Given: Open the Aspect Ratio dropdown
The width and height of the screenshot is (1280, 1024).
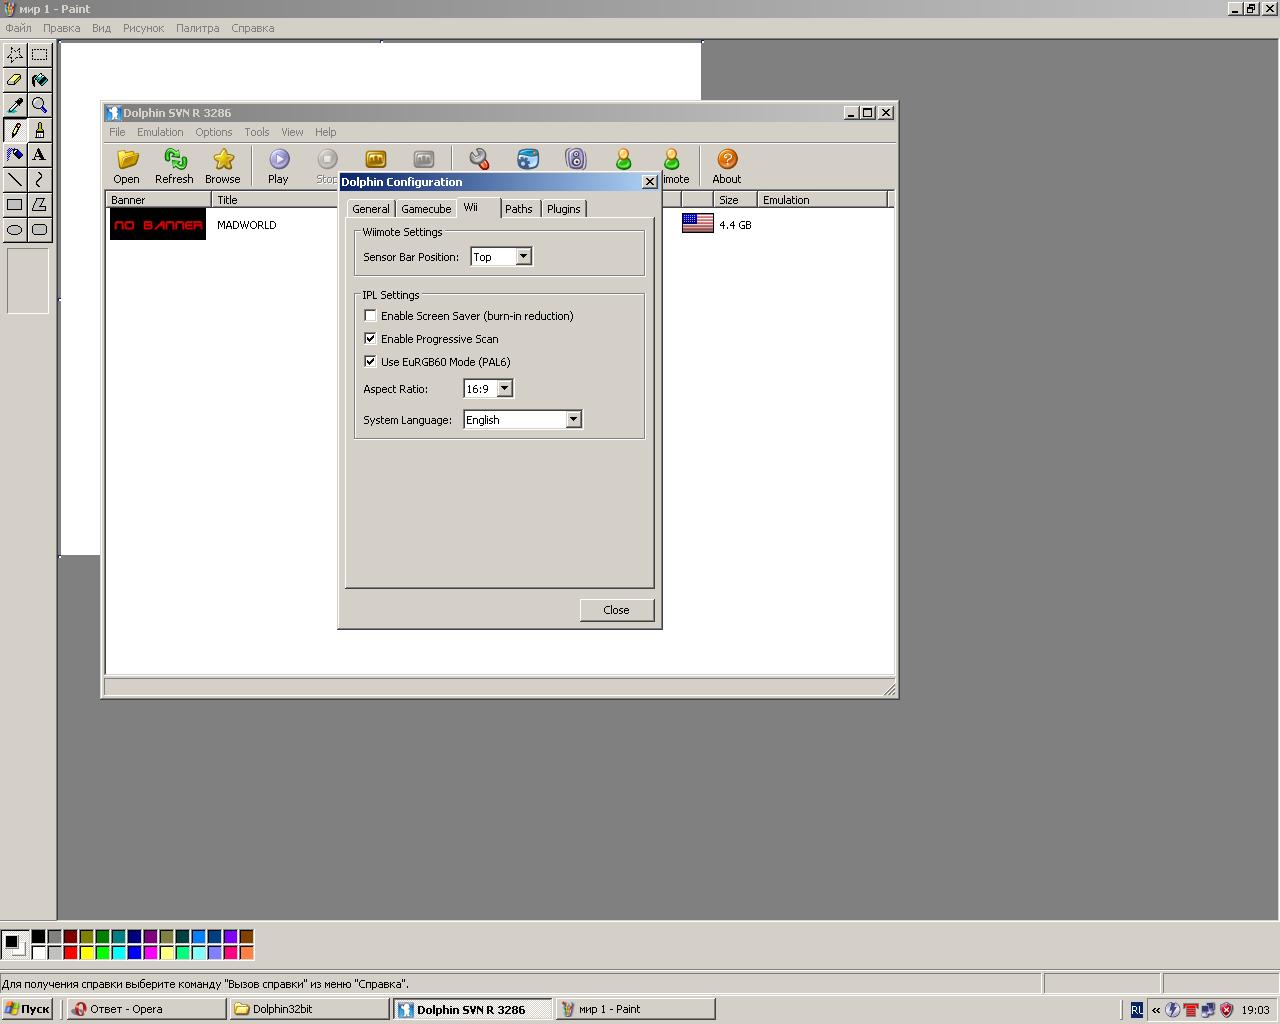Looking at the screenshot, I should 504,389.
